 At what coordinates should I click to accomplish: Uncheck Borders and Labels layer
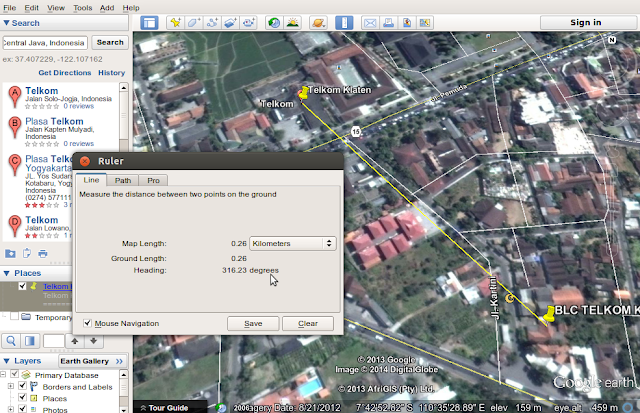click(22, 386)
